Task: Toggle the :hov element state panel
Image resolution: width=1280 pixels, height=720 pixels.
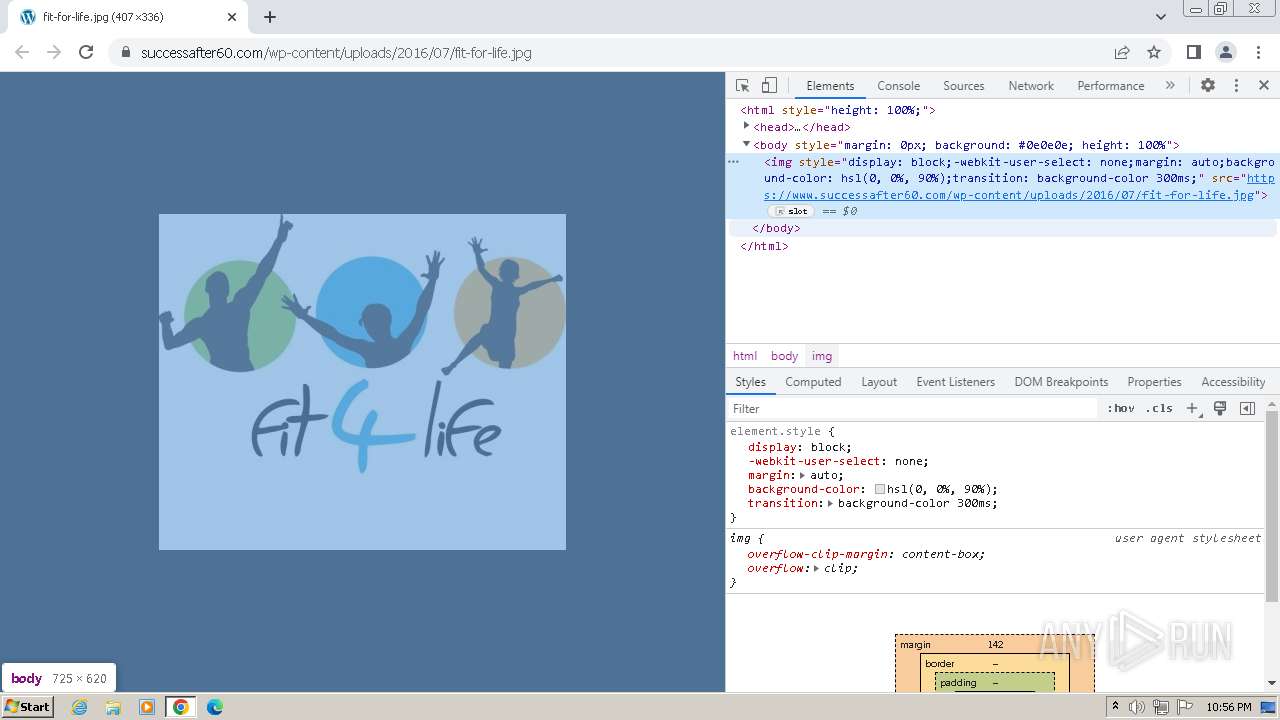Action: coord(1121,408)
